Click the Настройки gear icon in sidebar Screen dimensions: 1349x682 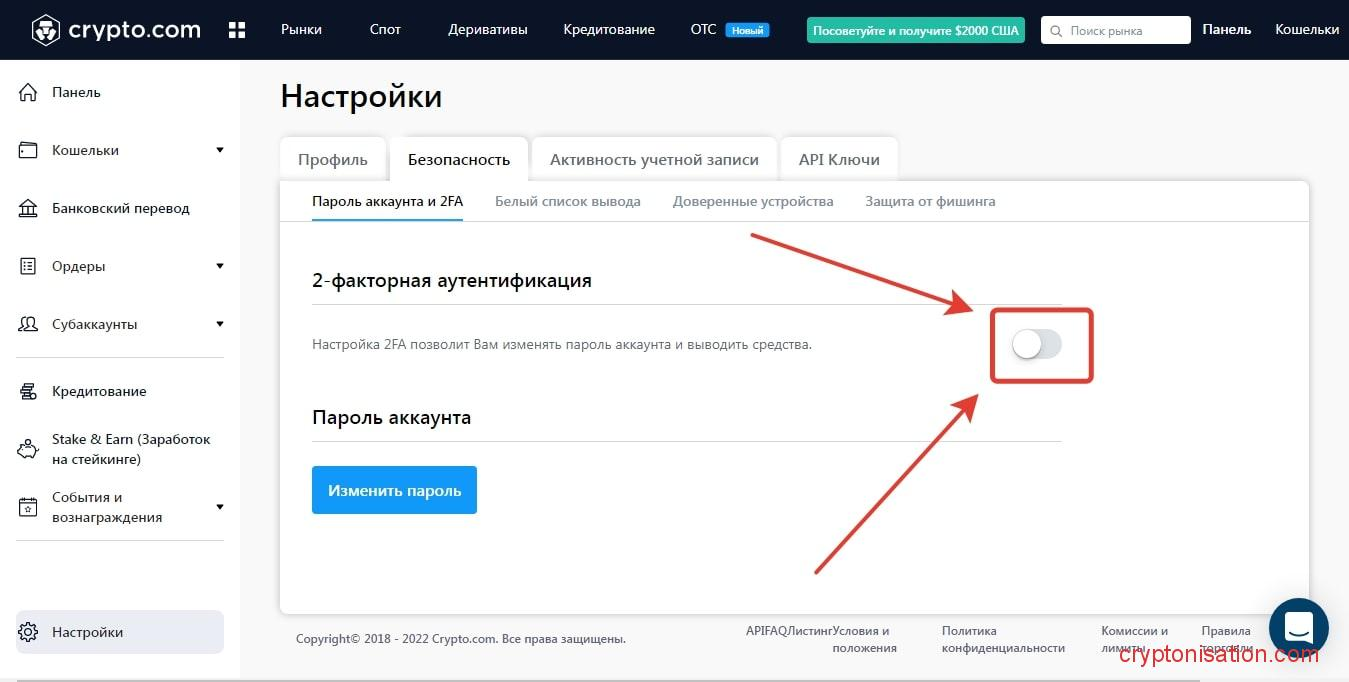tap(28, 632)
